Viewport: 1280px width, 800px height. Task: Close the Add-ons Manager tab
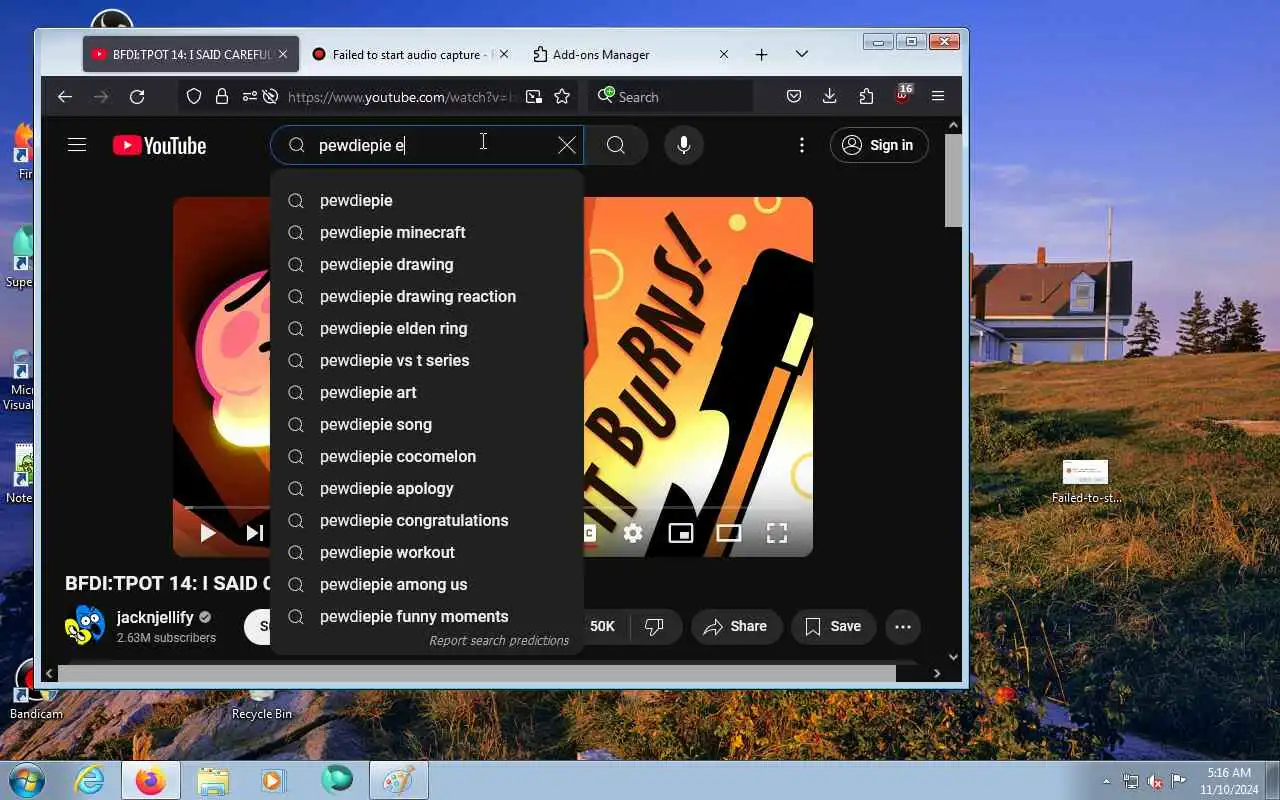pyautogui.click(x=724, y=55)
